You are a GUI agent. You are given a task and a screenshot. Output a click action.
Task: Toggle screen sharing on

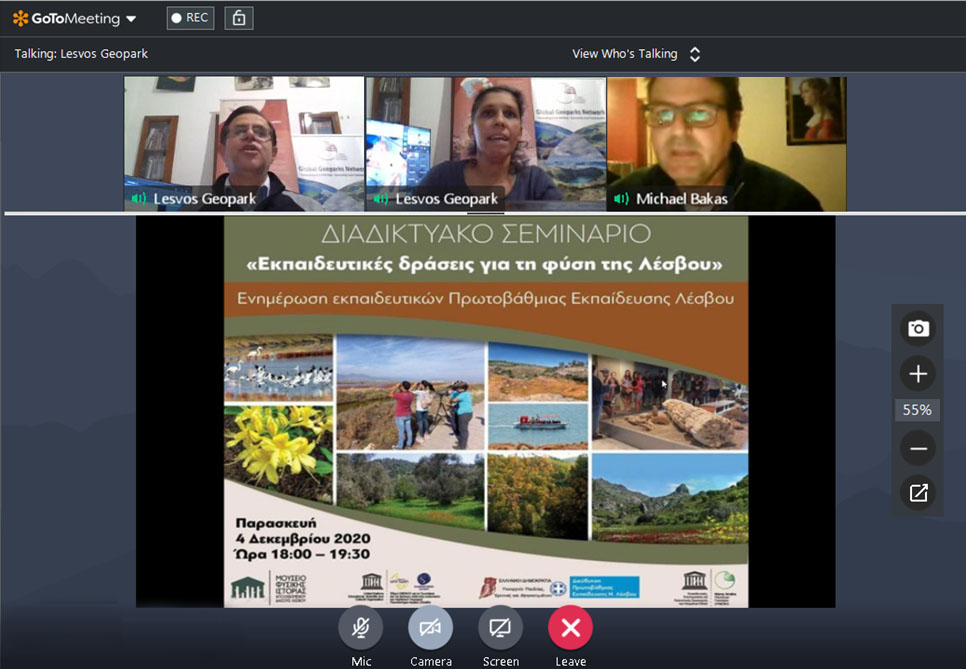[500, 628]
